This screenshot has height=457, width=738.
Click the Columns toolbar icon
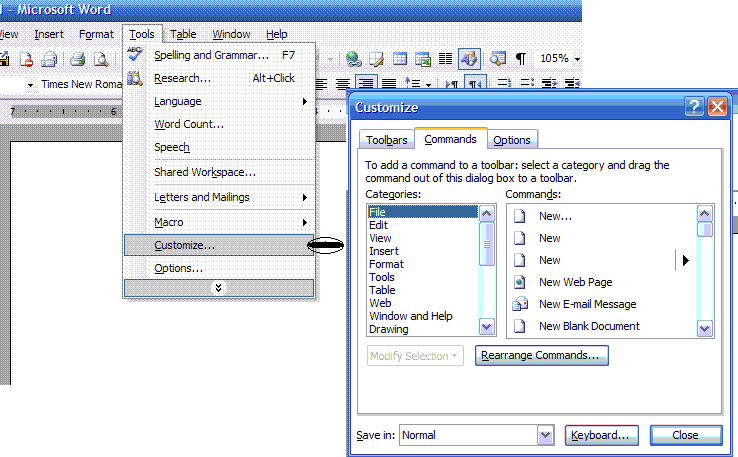(445, 59)
